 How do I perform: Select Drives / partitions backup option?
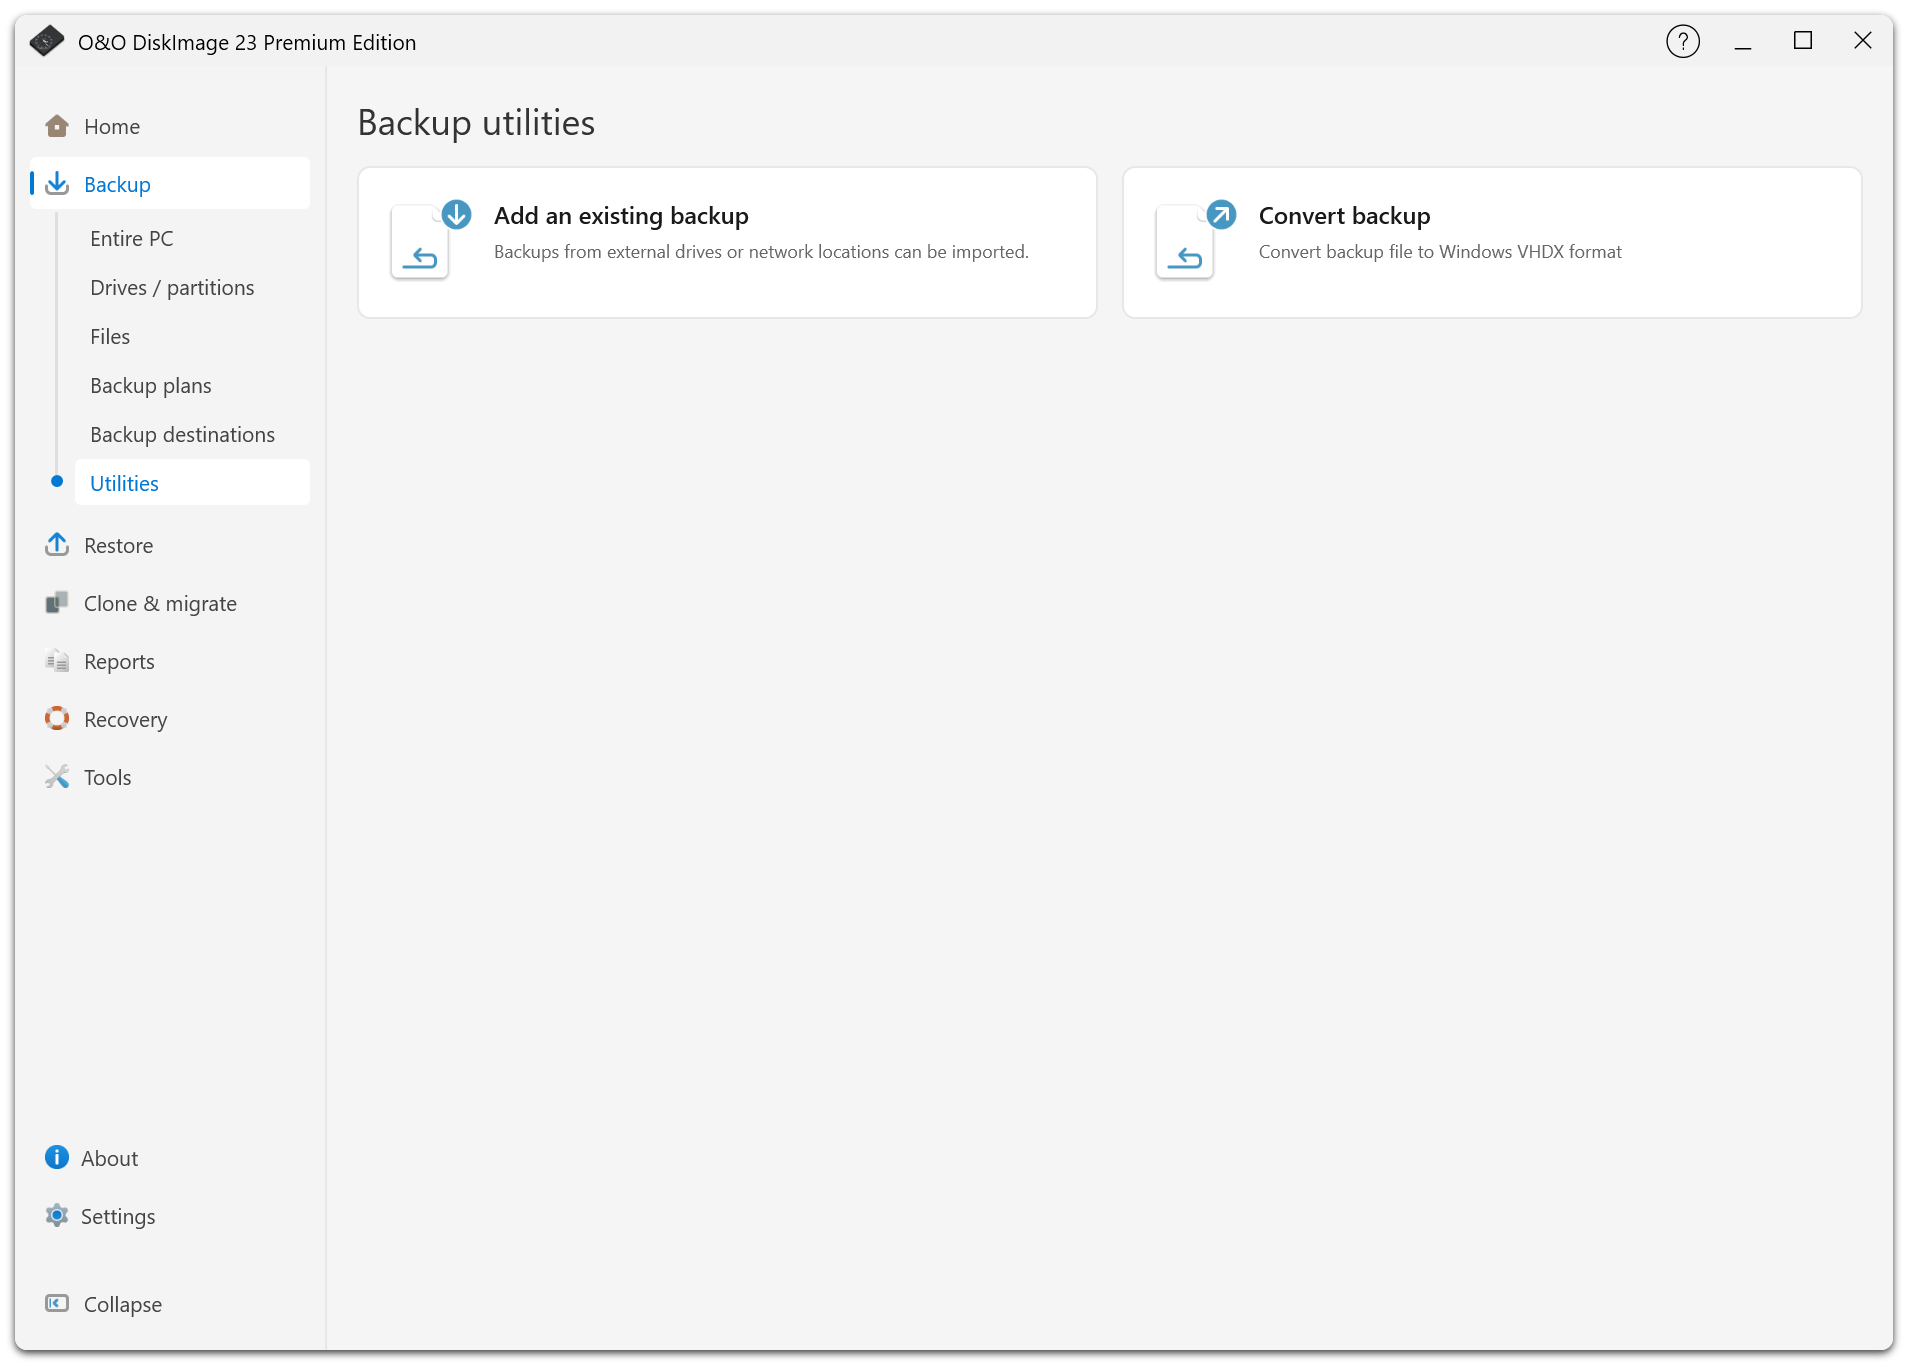[x=192, y=287]
